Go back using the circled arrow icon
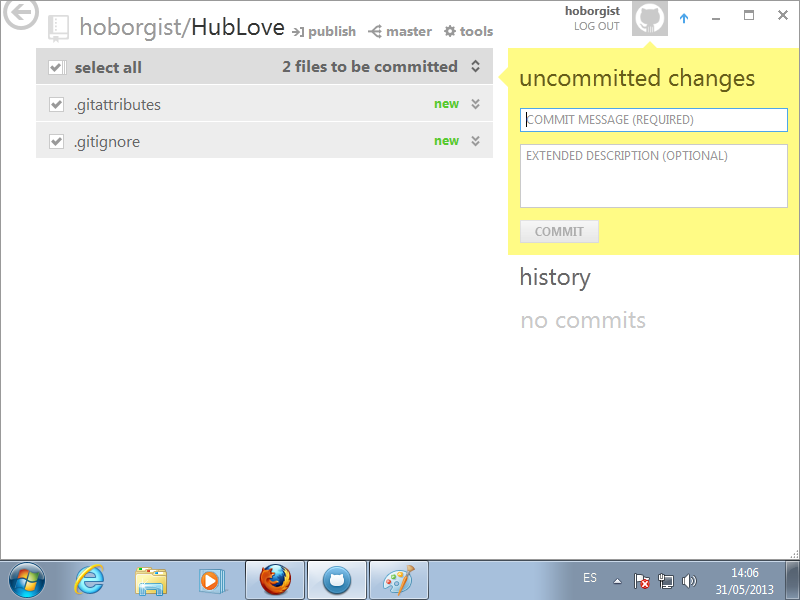Image resolution: width=800 pixels, height=600 pixels. 21,13
